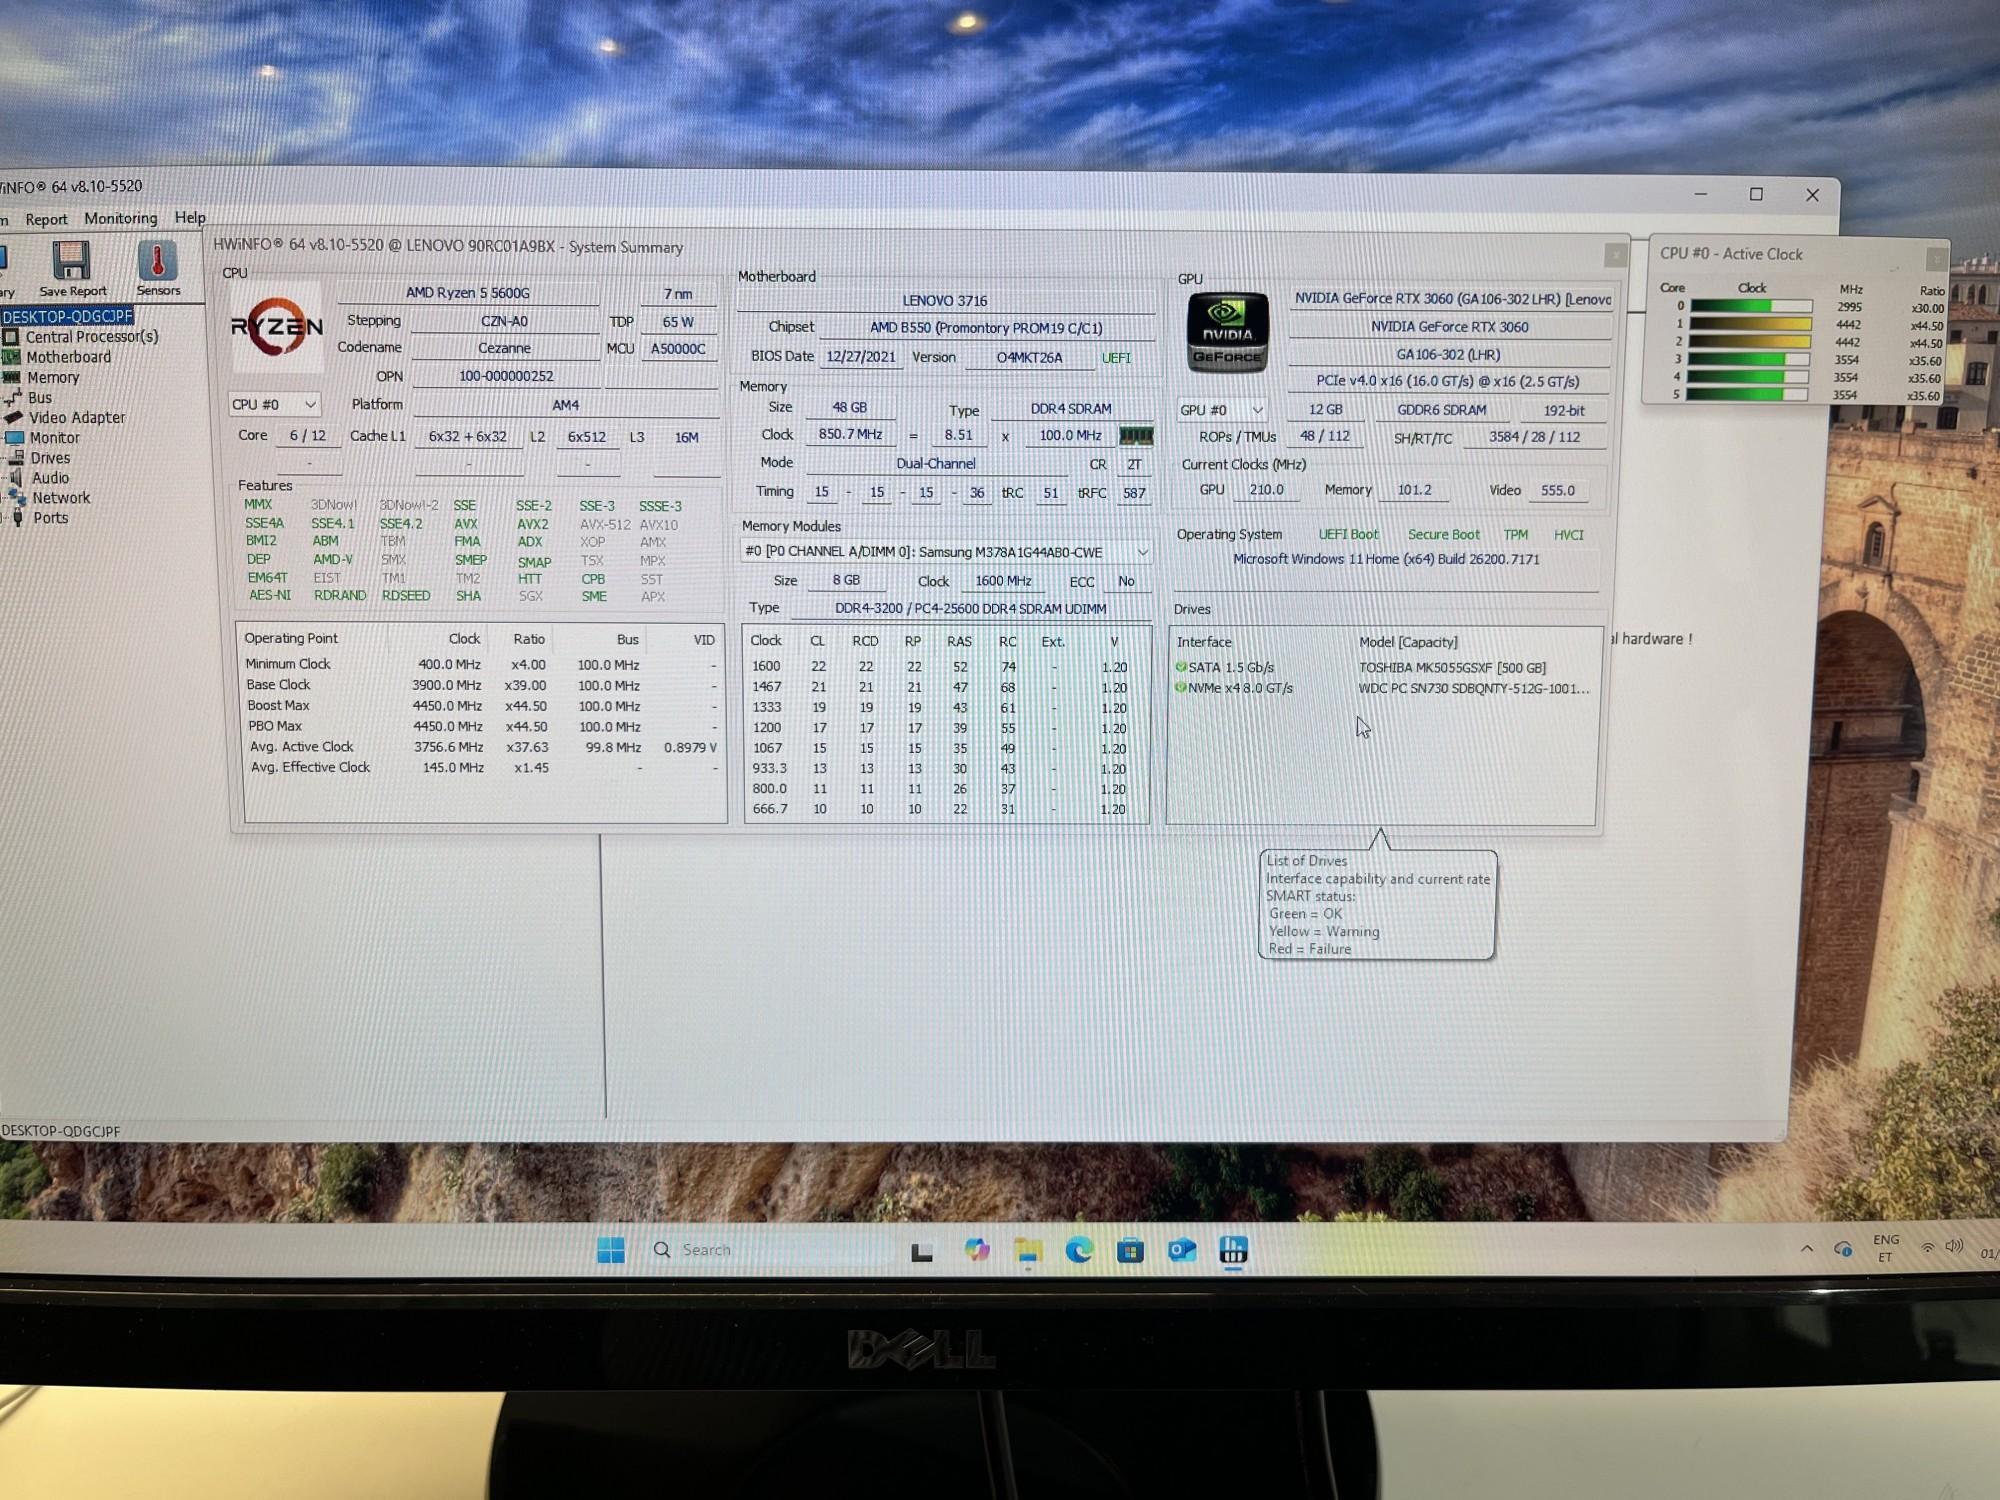Open the GPU #0 selector dropdown

[1222, 410]
